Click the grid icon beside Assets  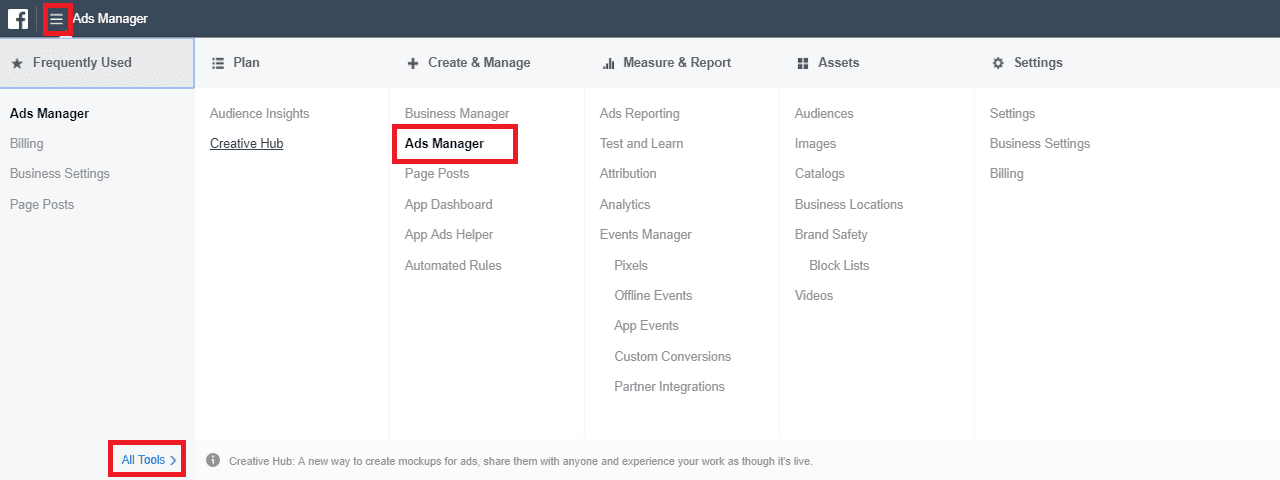(803, 63)
